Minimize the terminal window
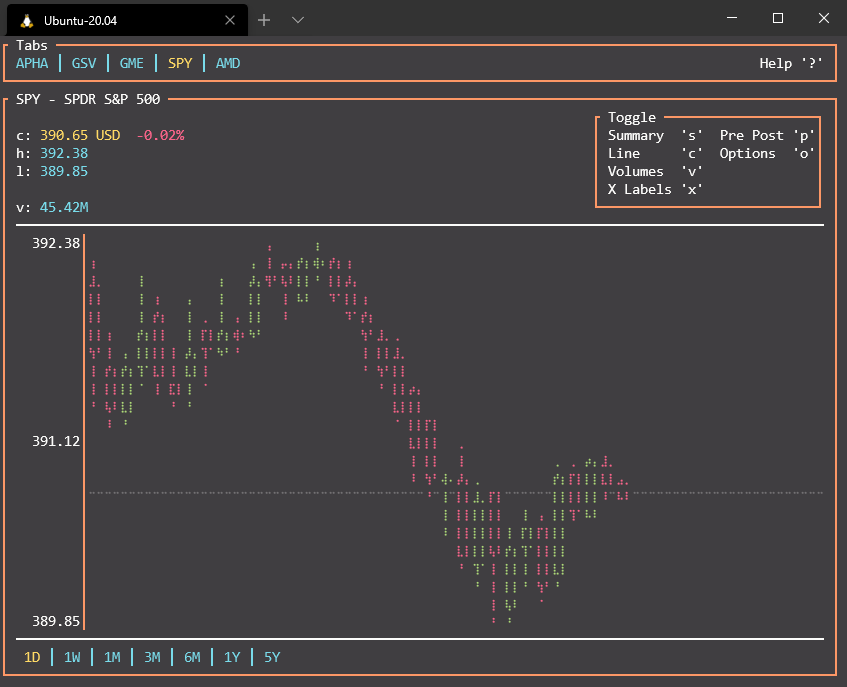 point(732,18)
